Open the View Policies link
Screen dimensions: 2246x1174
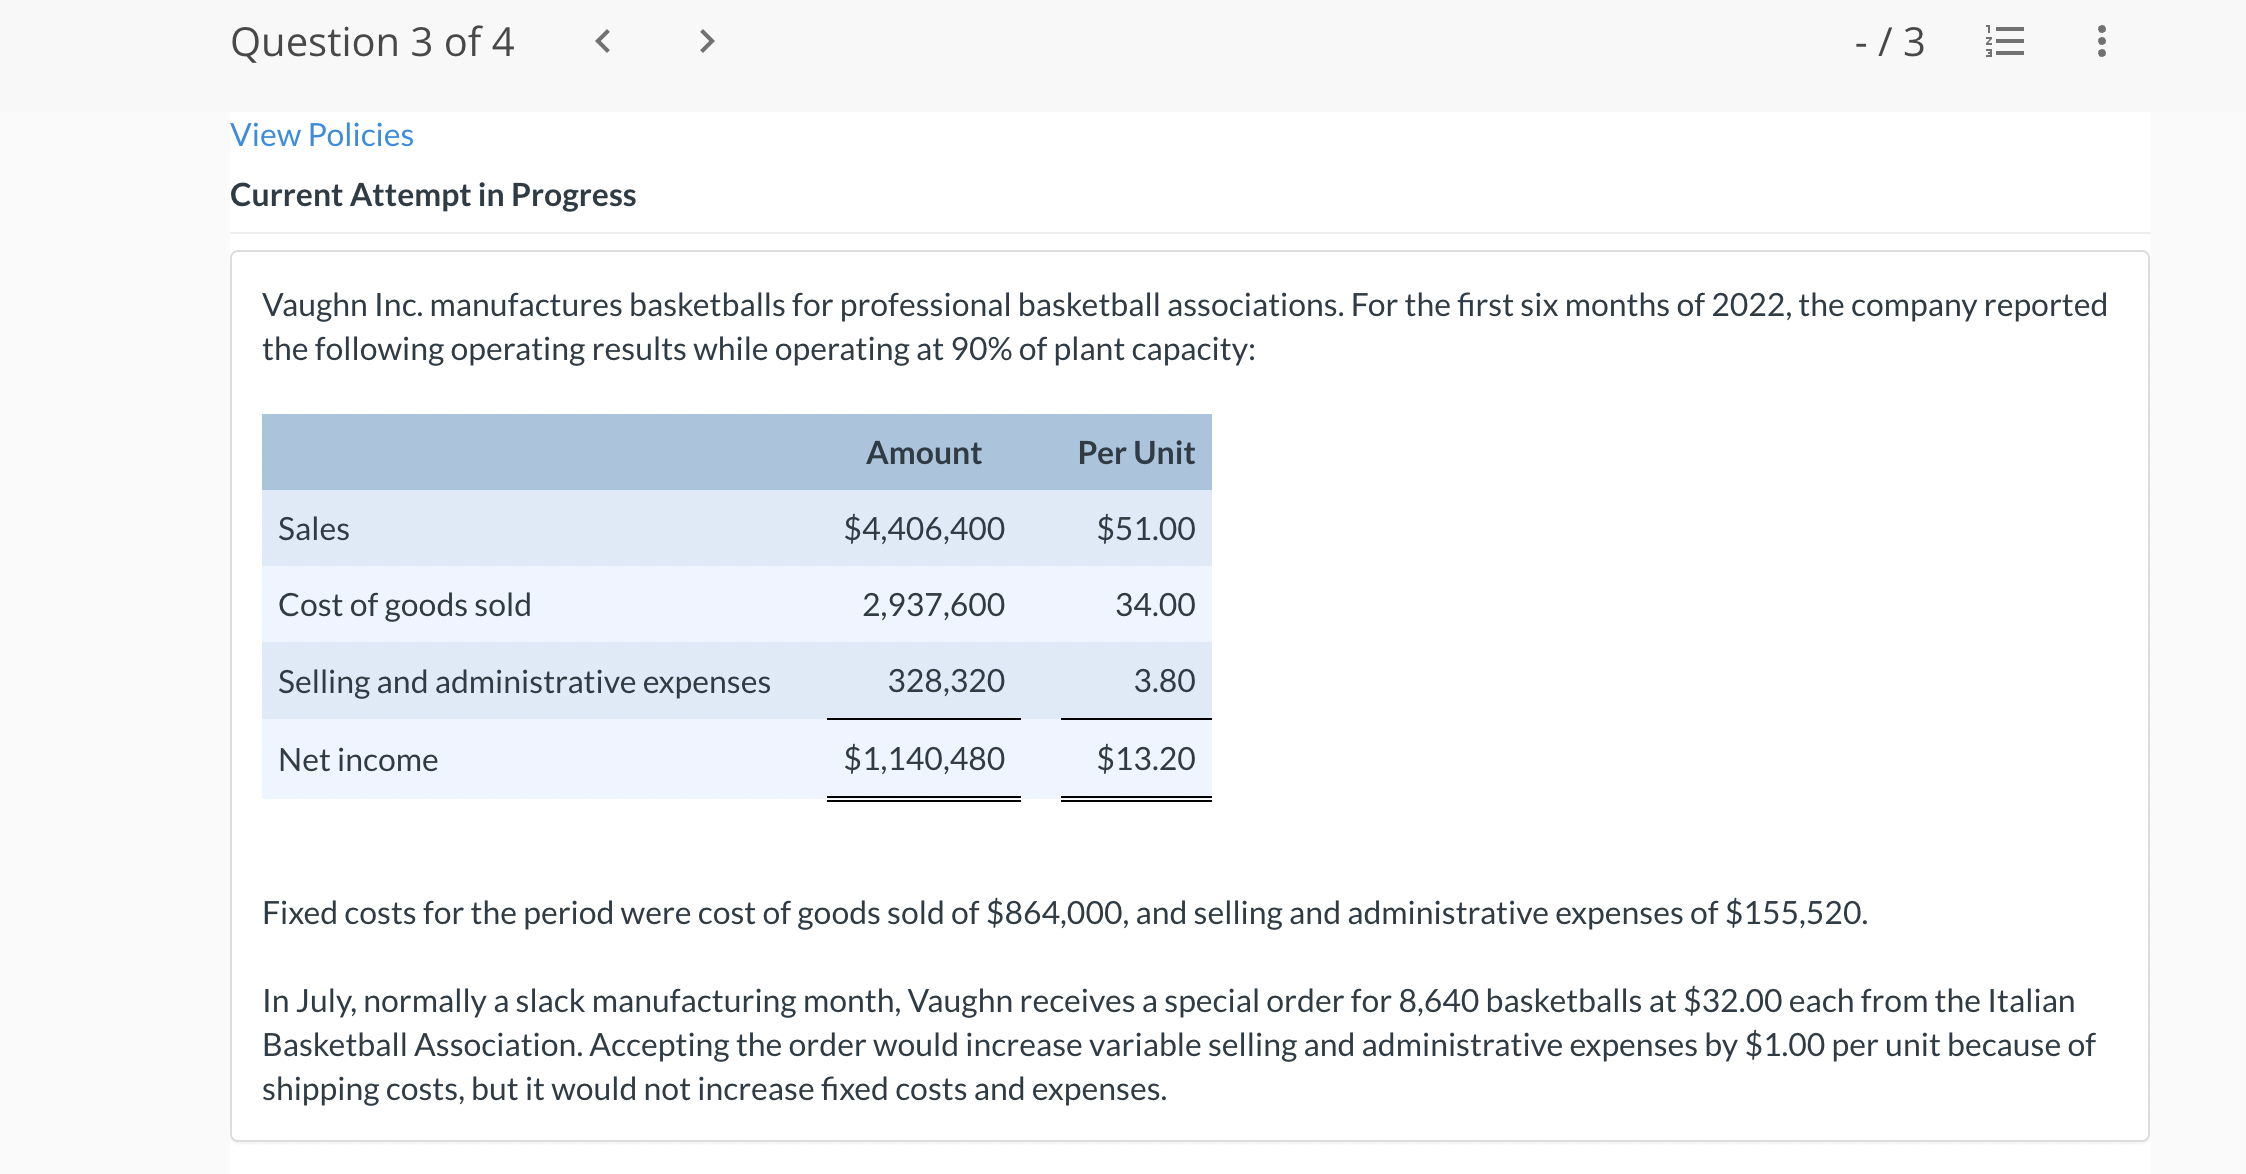coord(321,134)
